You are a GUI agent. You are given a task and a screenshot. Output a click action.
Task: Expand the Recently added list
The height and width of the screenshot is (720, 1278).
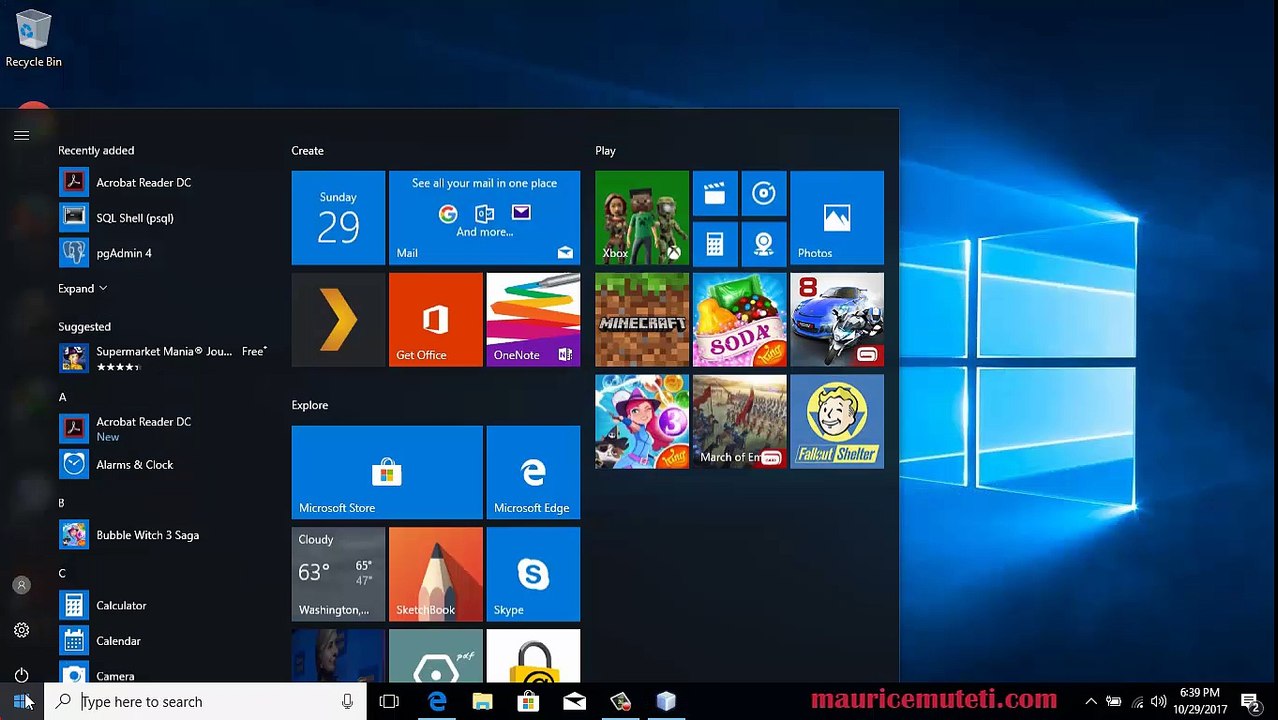(82, 288)
